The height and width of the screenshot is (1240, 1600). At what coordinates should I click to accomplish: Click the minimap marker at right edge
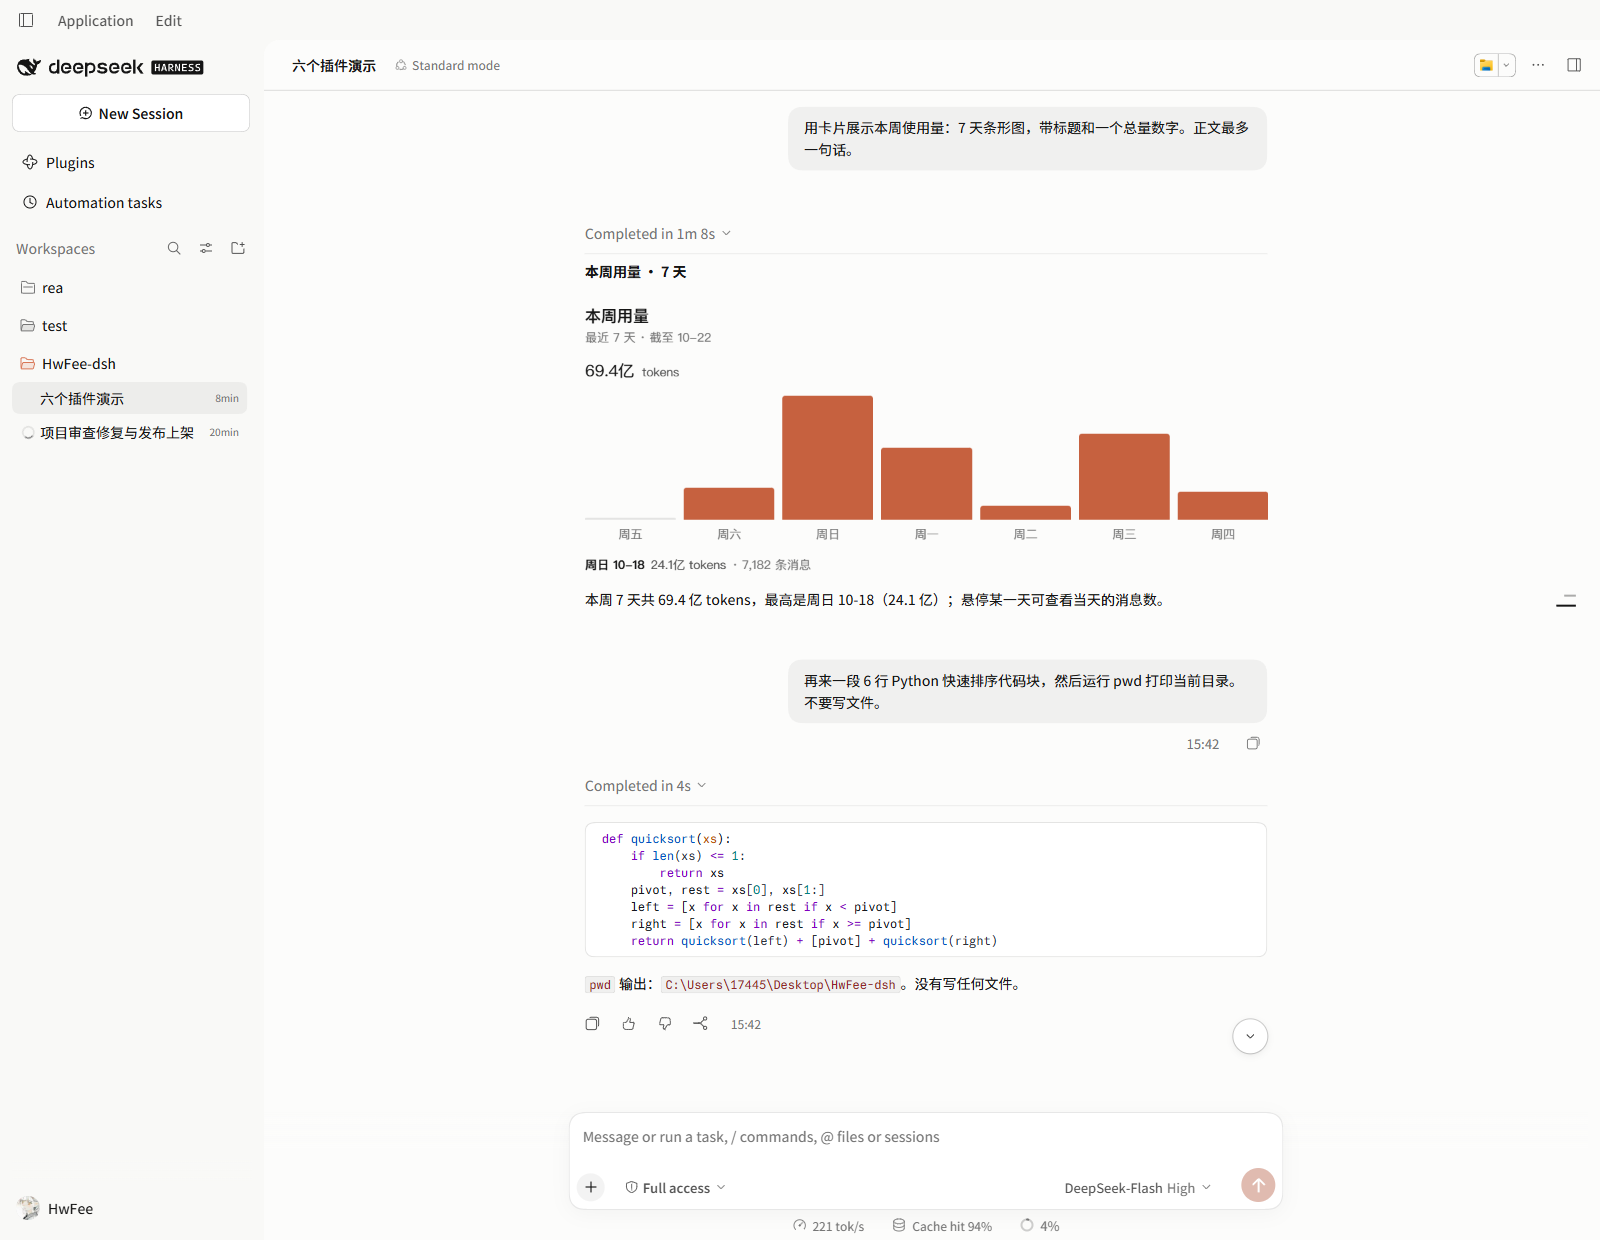[x=1566, y=600]
